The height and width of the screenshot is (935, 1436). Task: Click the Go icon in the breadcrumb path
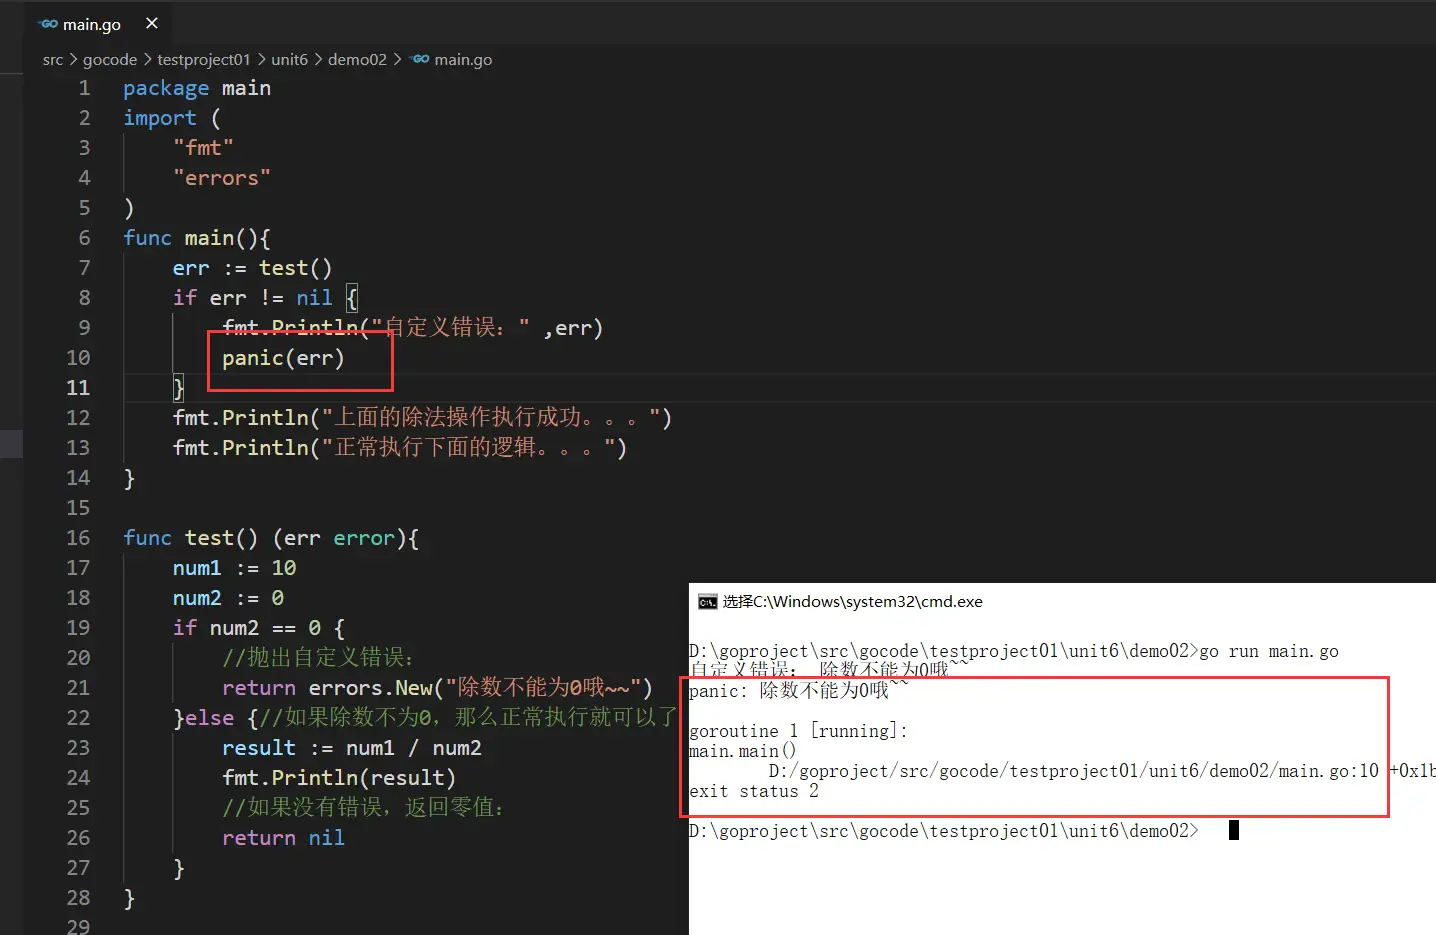(421, 59)
